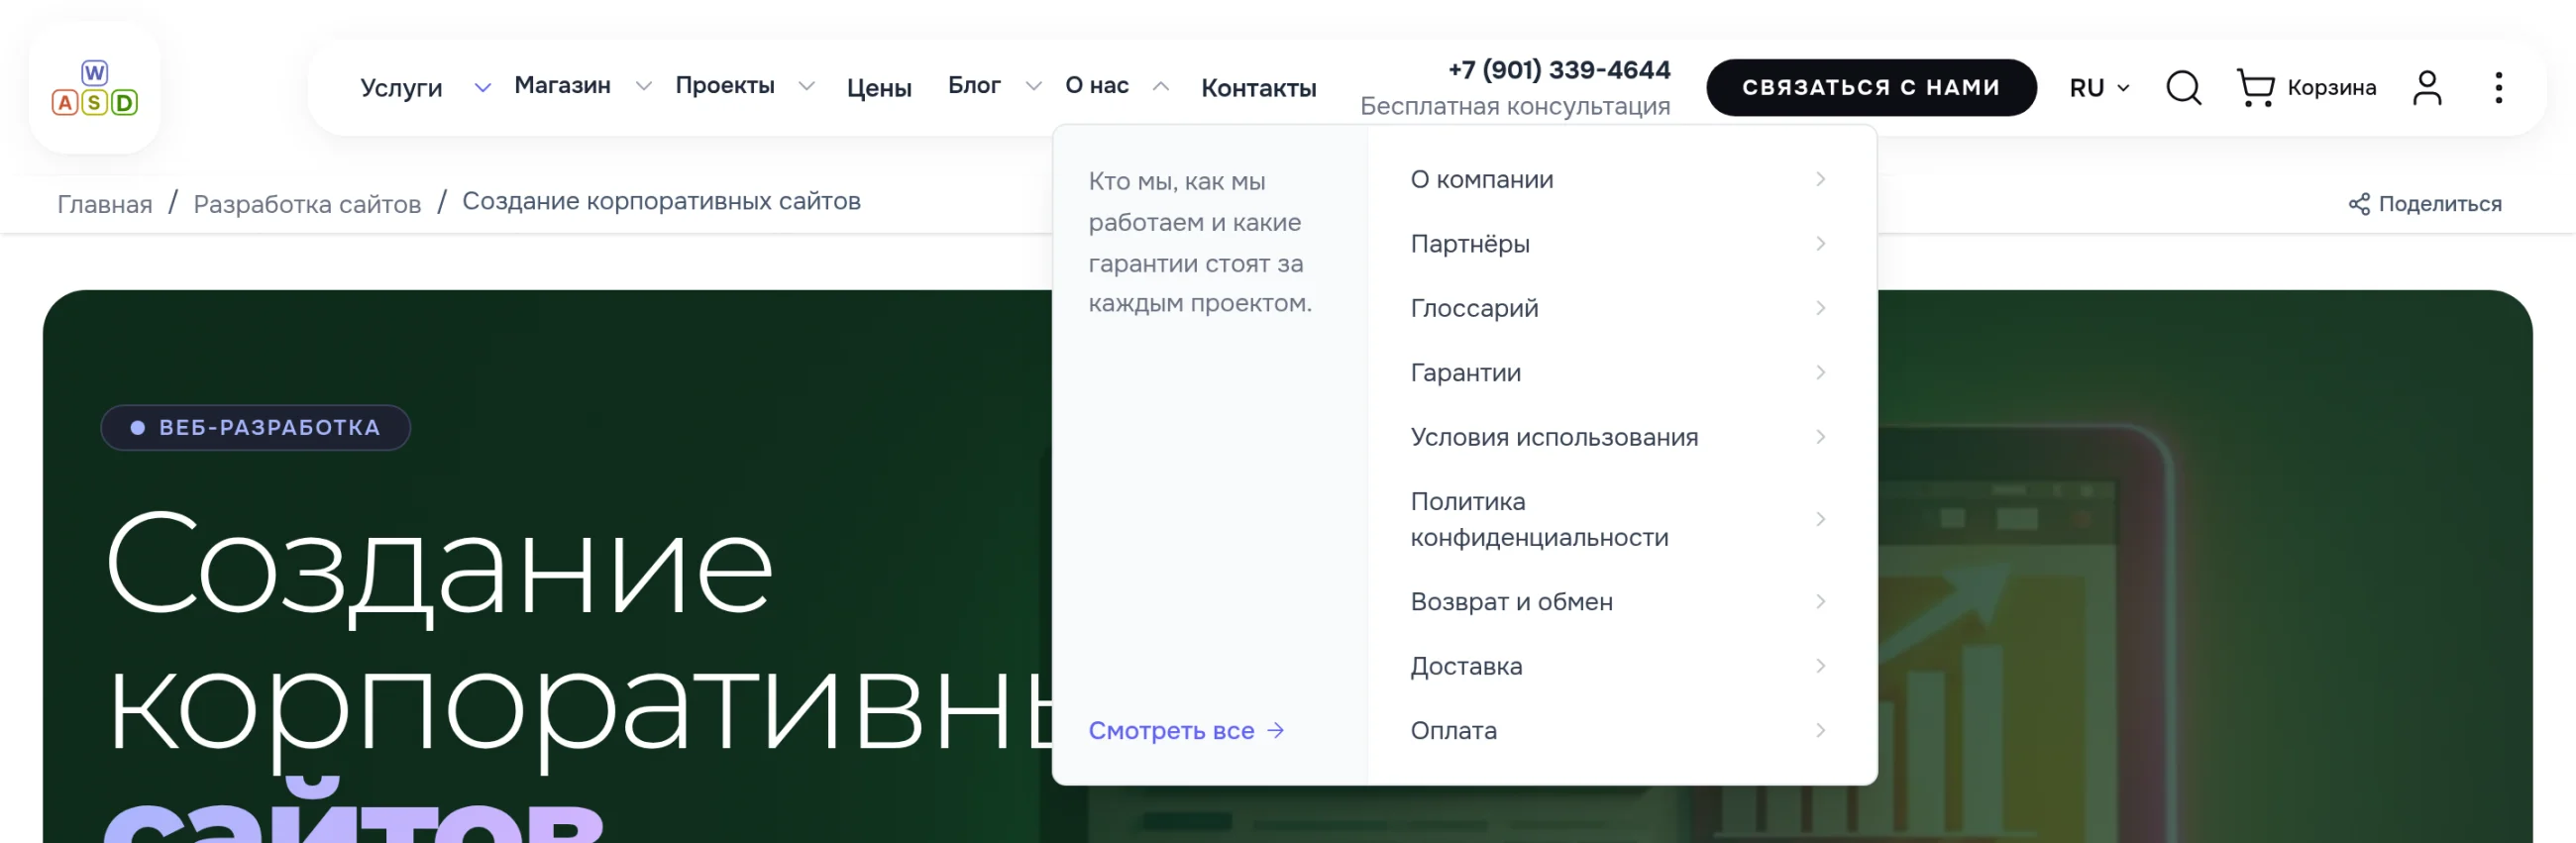This screenshot has width=2576, height=843.
Task: Click the arrow next to Возврат и обмен
Action: pos(1820,601)
